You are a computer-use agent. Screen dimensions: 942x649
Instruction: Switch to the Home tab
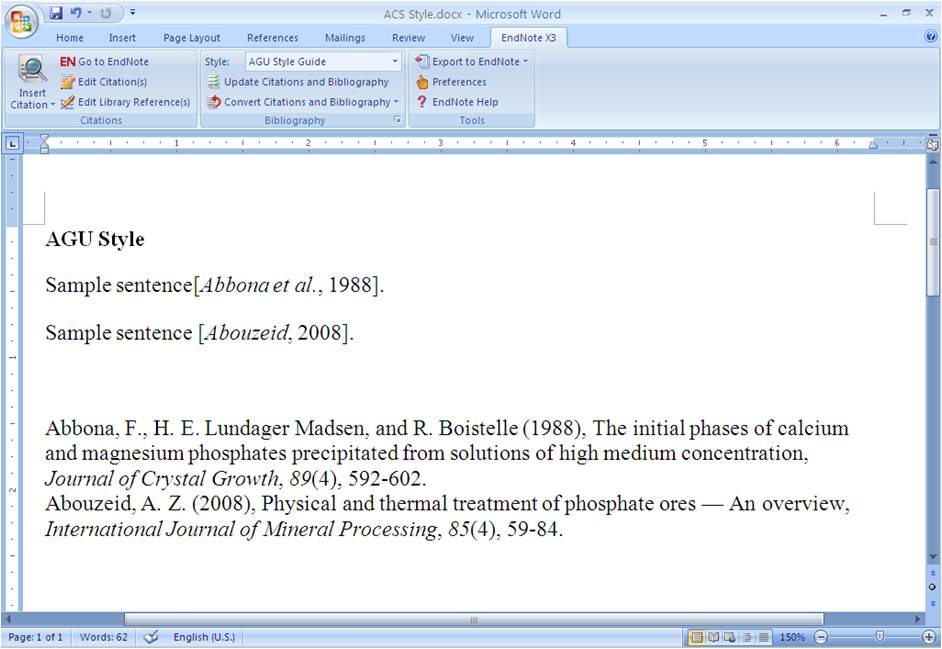pos(70,38)
